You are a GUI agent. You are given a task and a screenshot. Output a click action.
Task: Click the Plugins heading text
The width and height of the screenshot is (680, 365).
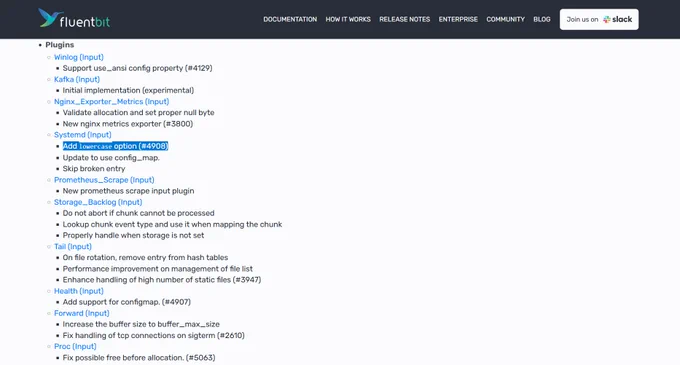click(x=60, y=45)
